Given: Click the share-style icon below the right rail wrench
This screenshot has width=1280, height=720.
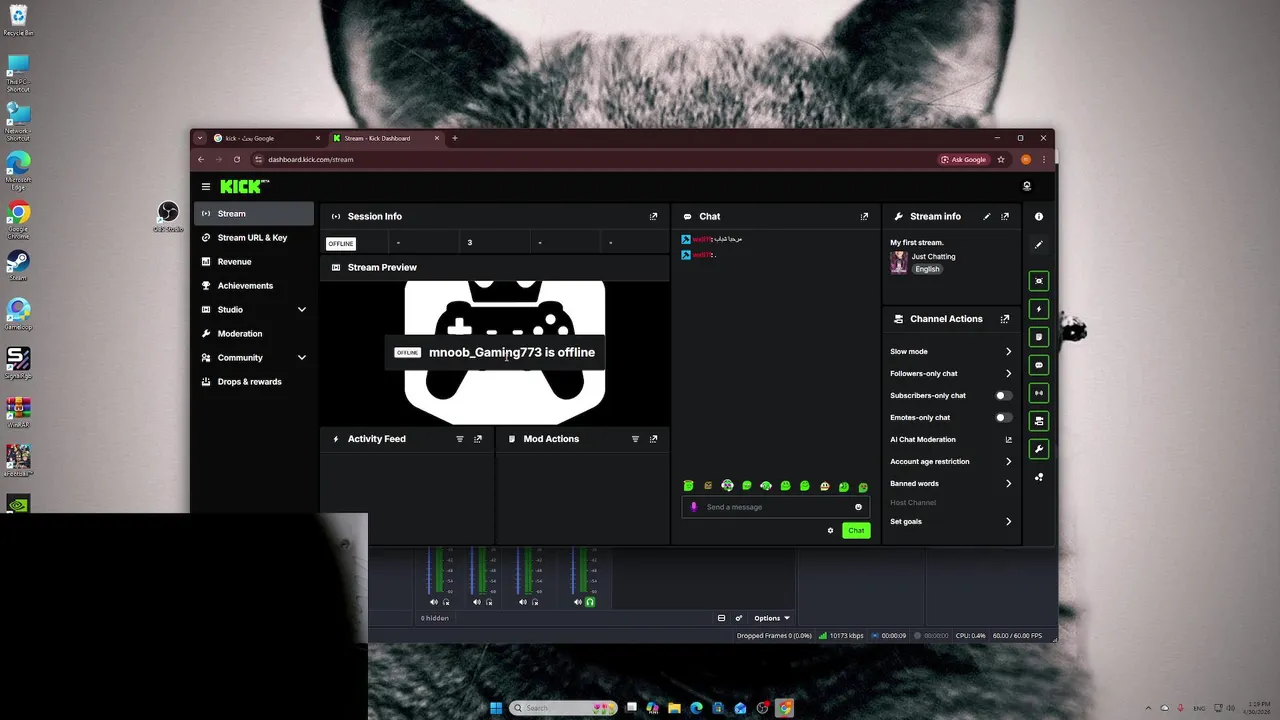Looking at the screenshot, I should point(1039,477).
